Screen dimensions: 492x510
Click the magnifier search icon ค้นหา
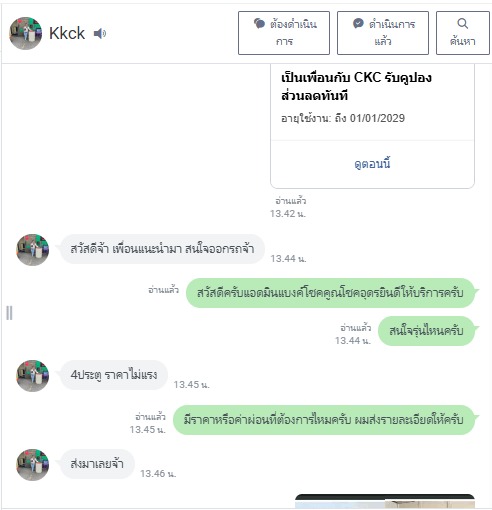(462, 24)
